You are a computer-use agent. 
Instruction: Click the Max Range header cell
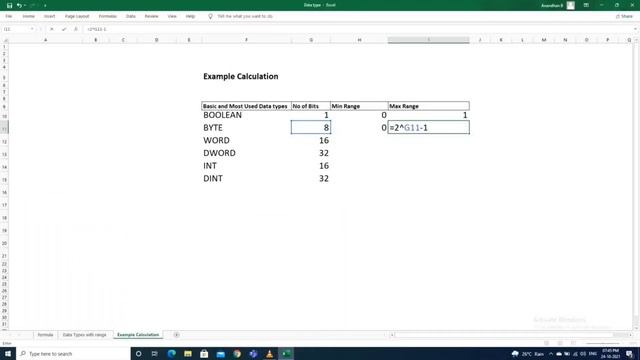(x=429, y=106)
